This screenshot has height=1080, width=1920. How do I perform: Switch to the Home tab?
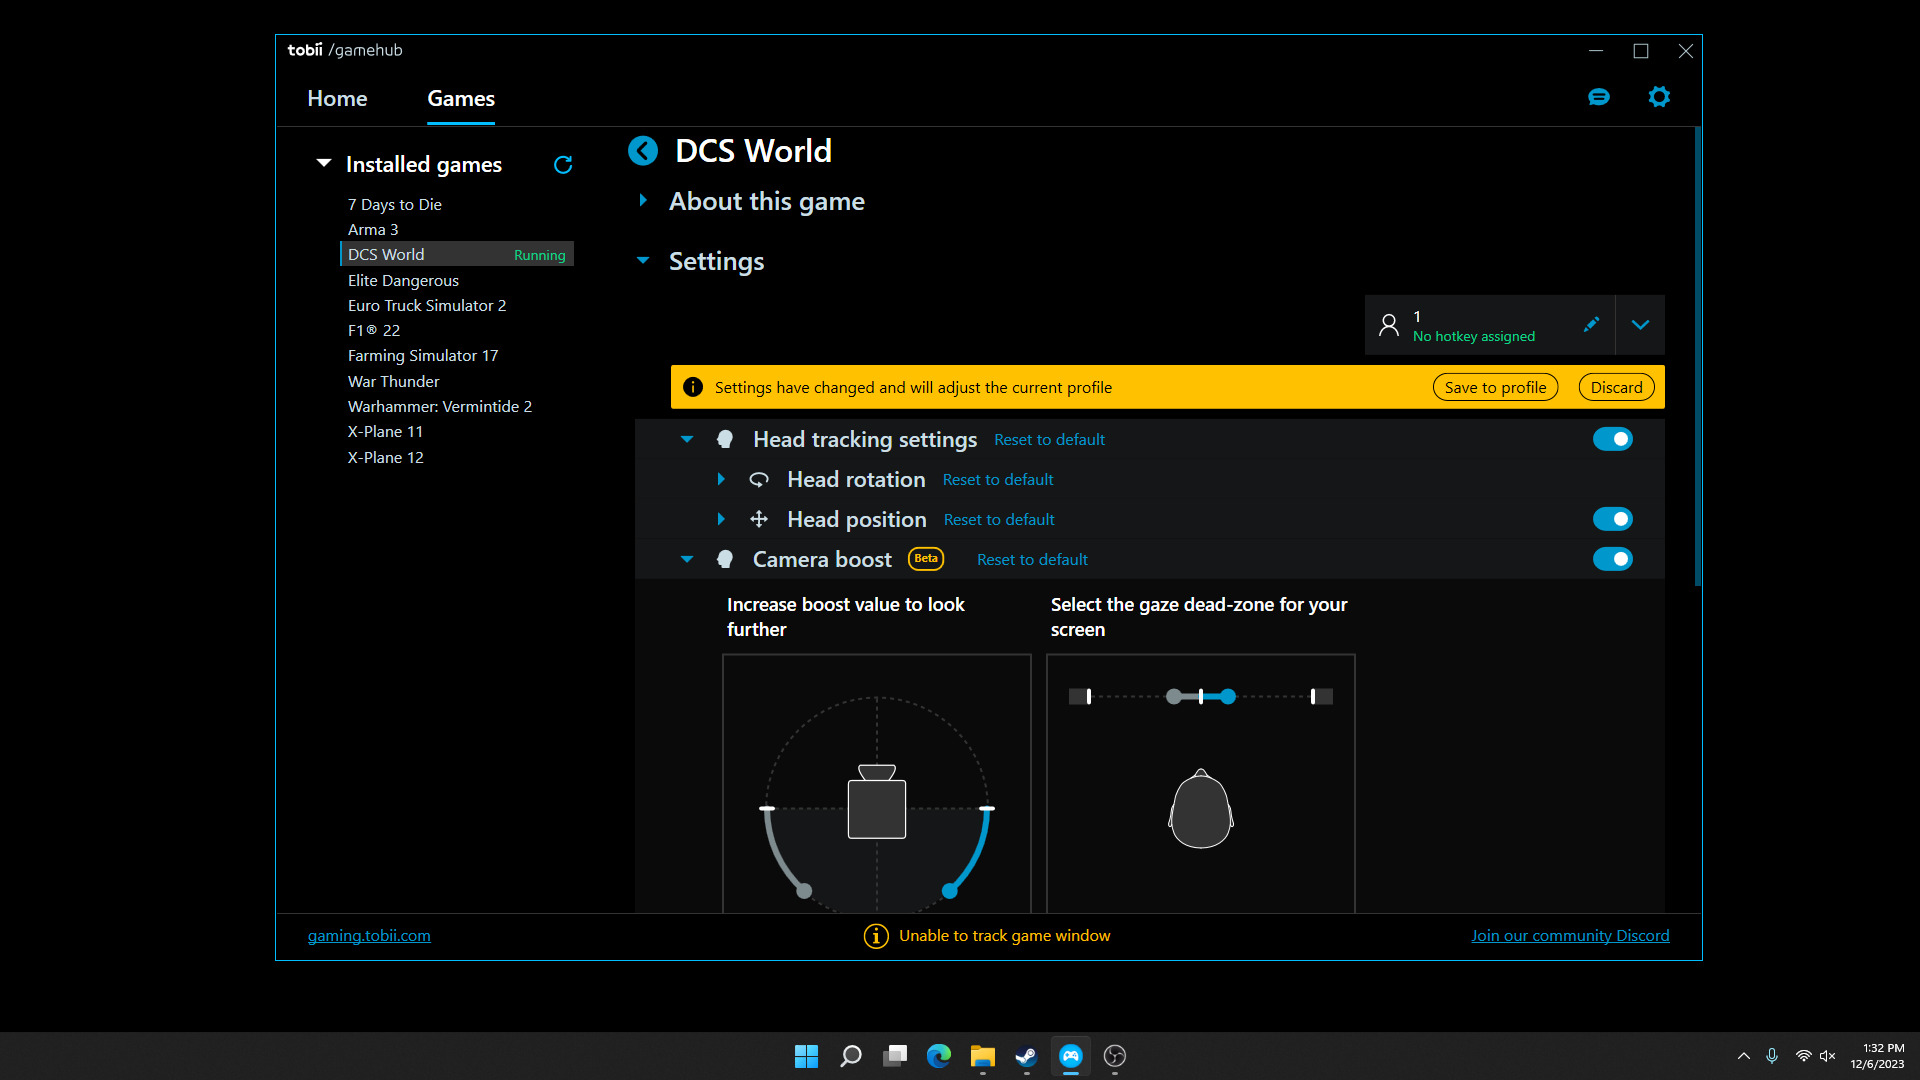click(337, 98)
